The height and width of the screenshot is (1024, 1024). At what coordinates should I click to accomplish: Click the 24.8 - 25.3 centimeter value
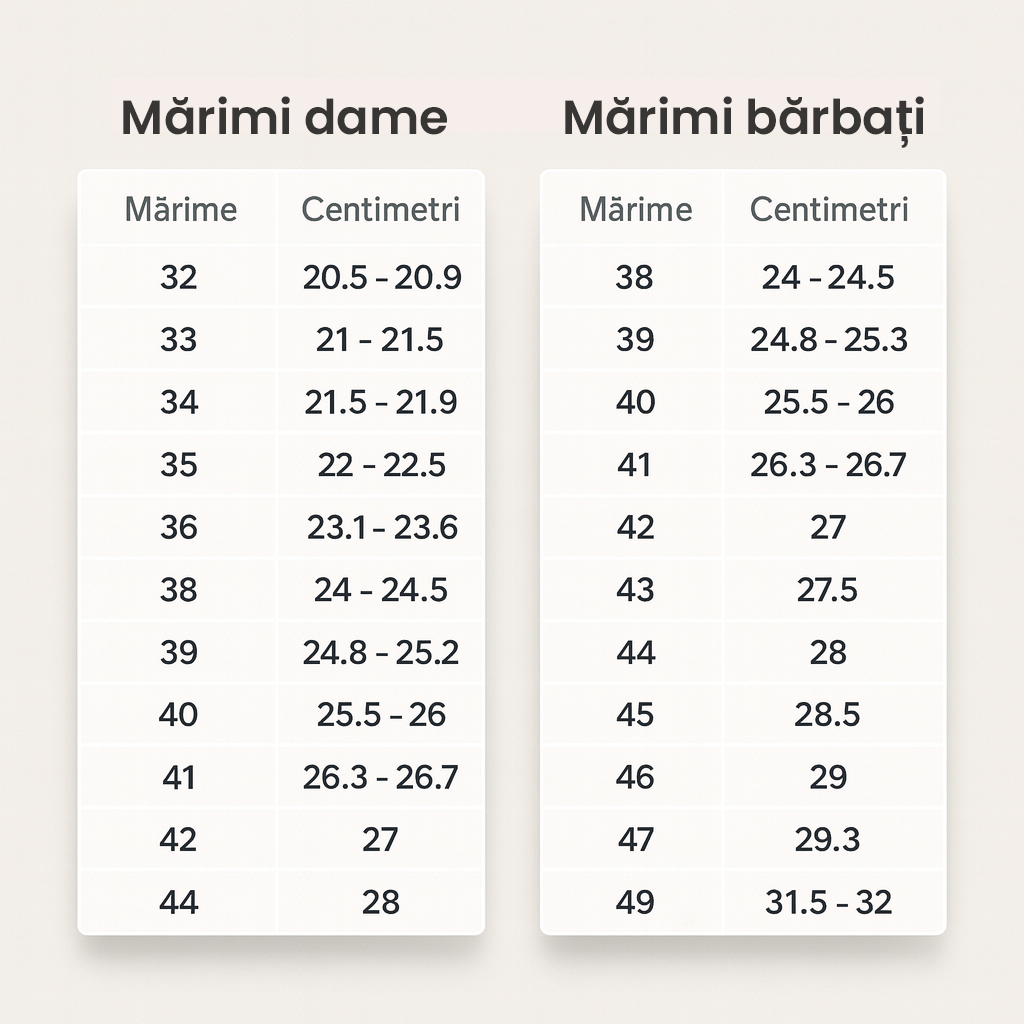point(829,340)
